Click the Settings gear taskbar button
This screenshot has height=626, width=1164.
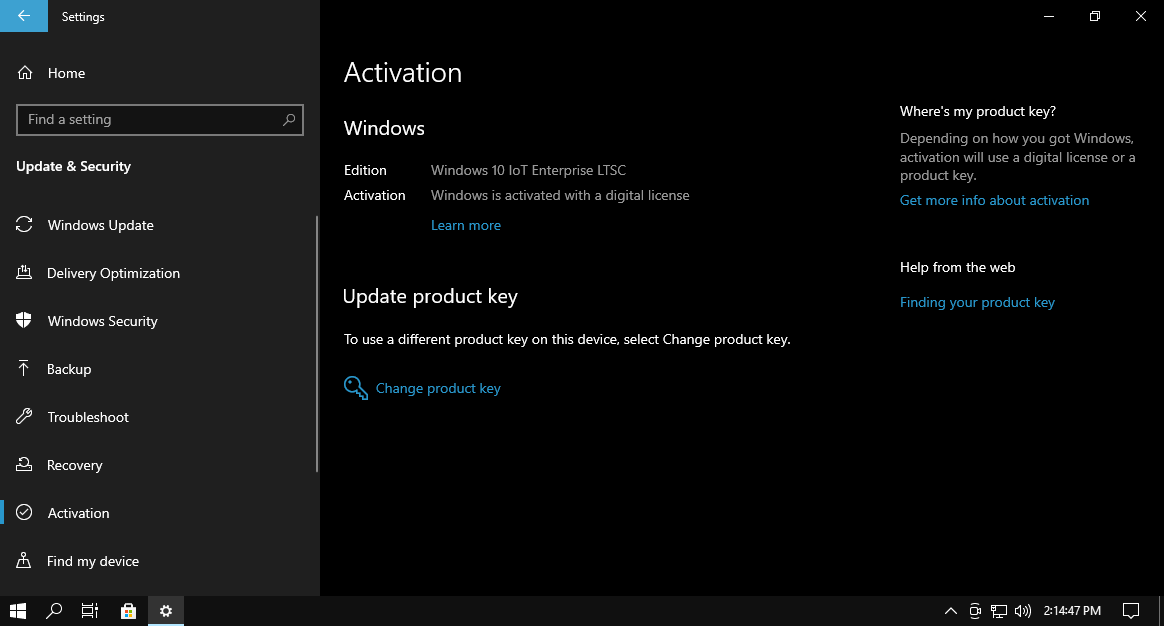click(x=166, y=610)
